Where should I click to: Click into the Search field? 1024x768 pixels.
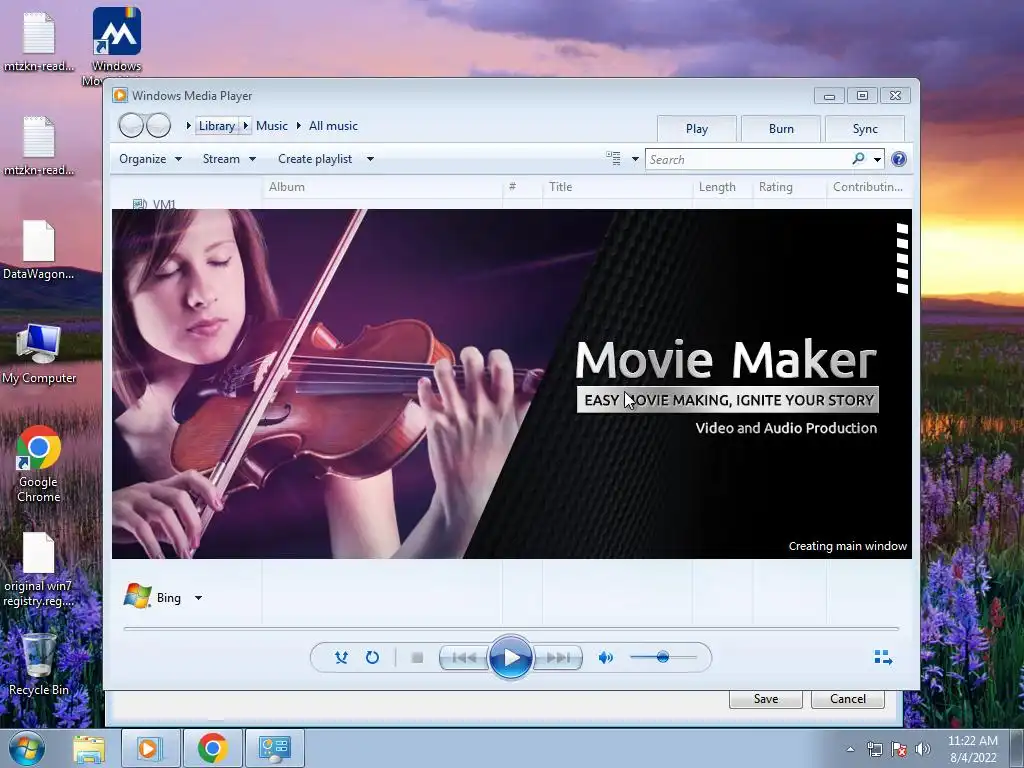point(746,159)
